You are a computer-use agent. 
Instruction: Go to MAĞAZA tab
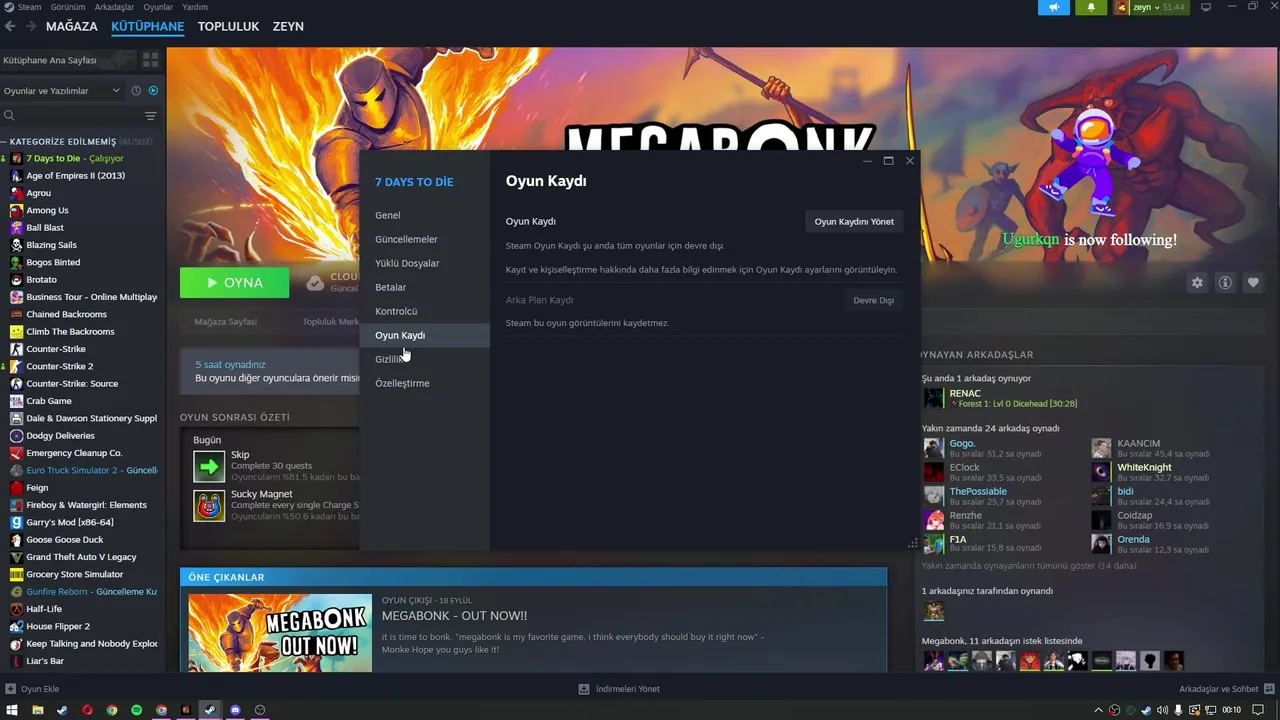pyautogui.click(x=72, y=27)
